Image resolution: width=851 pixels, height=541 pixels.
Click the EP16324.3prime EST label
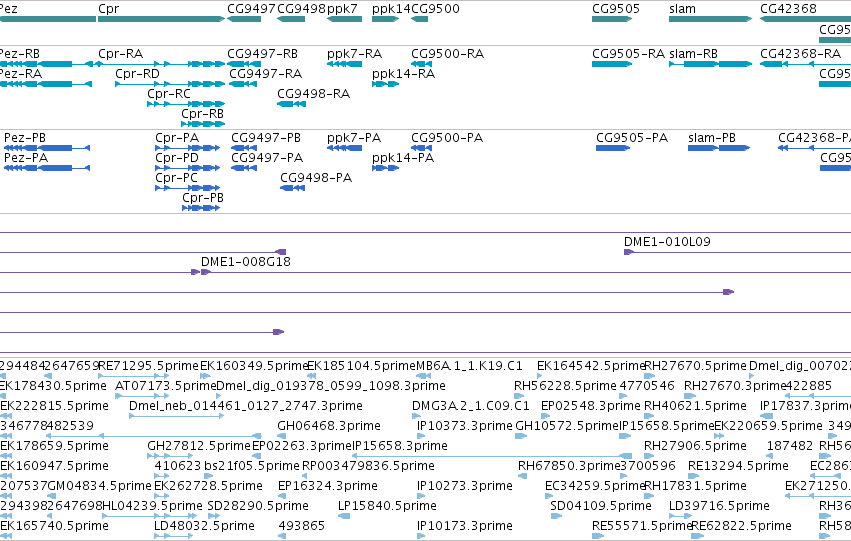[x=327, y=486]
